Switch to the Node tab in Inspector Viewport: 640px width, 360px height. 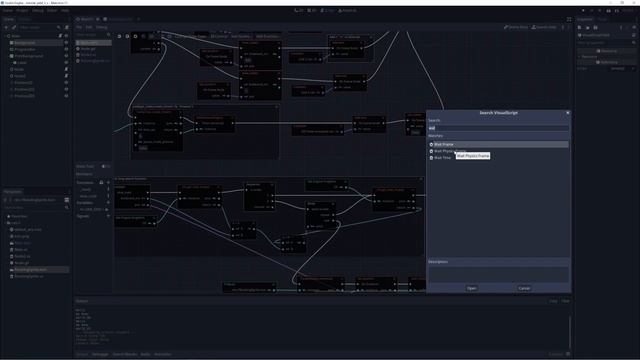point(602,19)
